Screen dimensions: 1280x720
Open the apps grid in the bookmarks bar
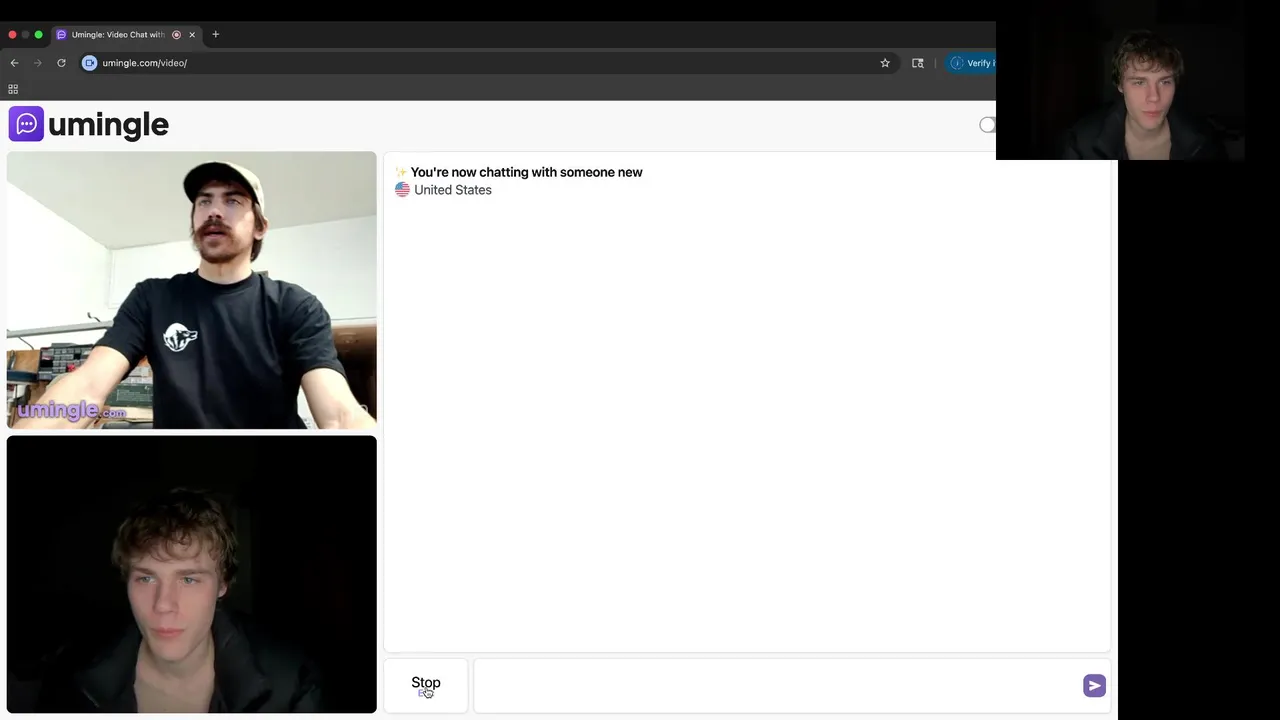point(13,89)
